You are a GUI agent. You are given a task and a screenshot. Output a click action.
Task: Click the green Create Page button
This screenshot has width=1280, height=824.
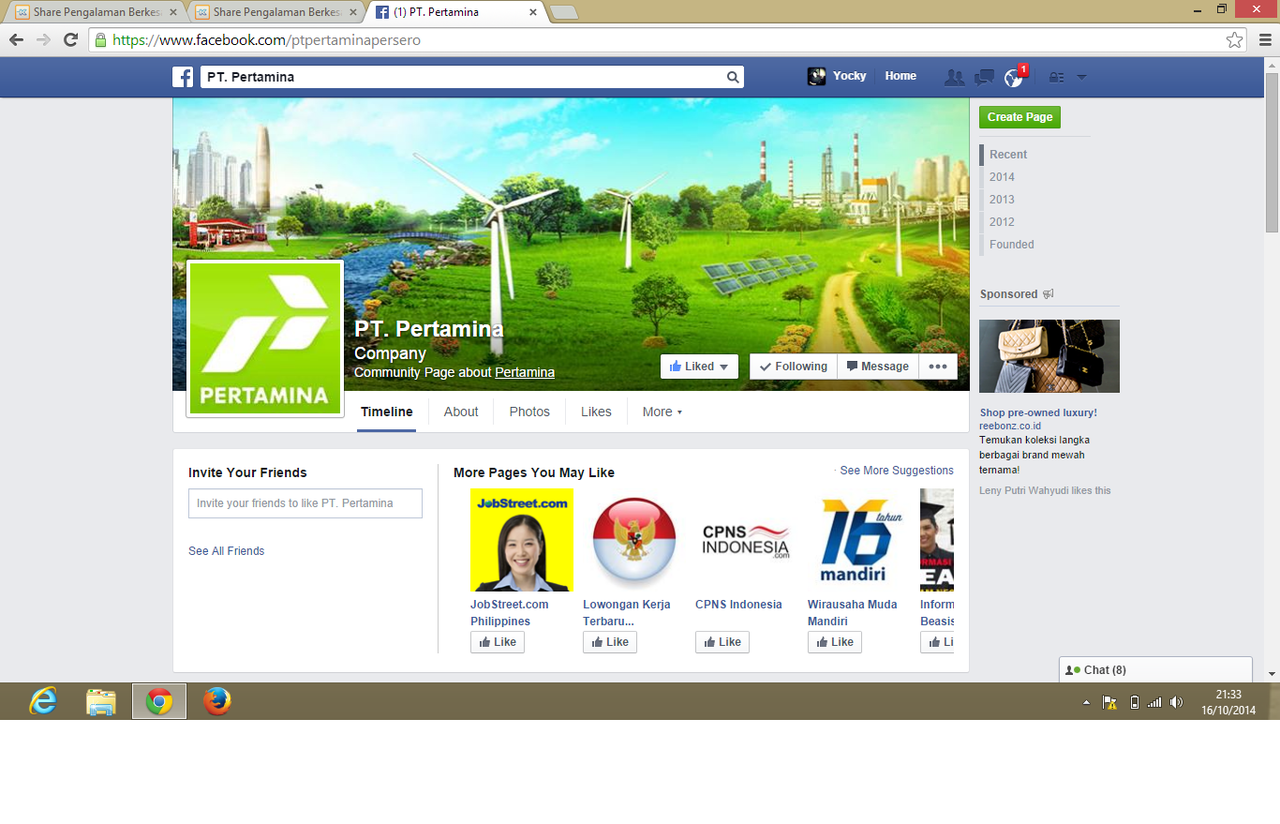click(1020, 117)
